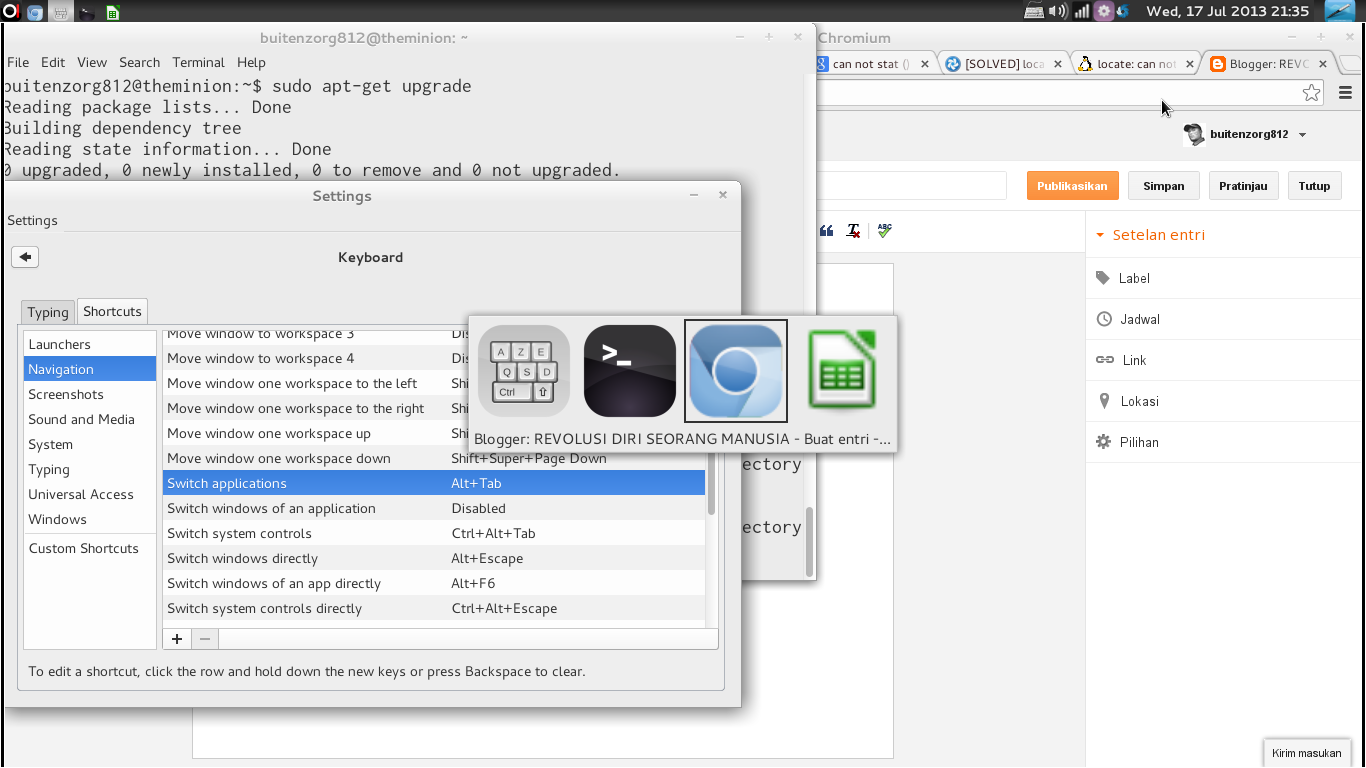Remove formatting with the crossed T icon
Viewport: 1366px width, 768px height.
(853, 230)
